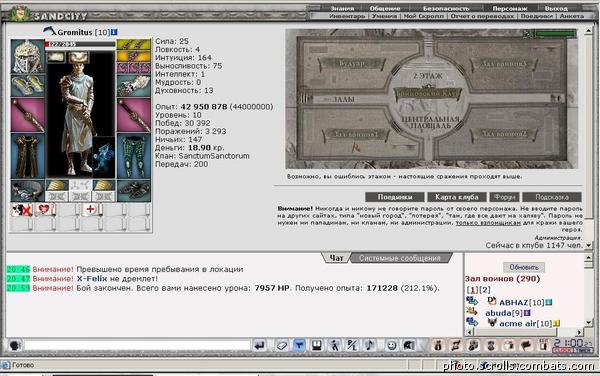This screenshot has height=376, width=600.
Task: Select the left-hand sword weapon slot
Action: click(x=28, y=115)
